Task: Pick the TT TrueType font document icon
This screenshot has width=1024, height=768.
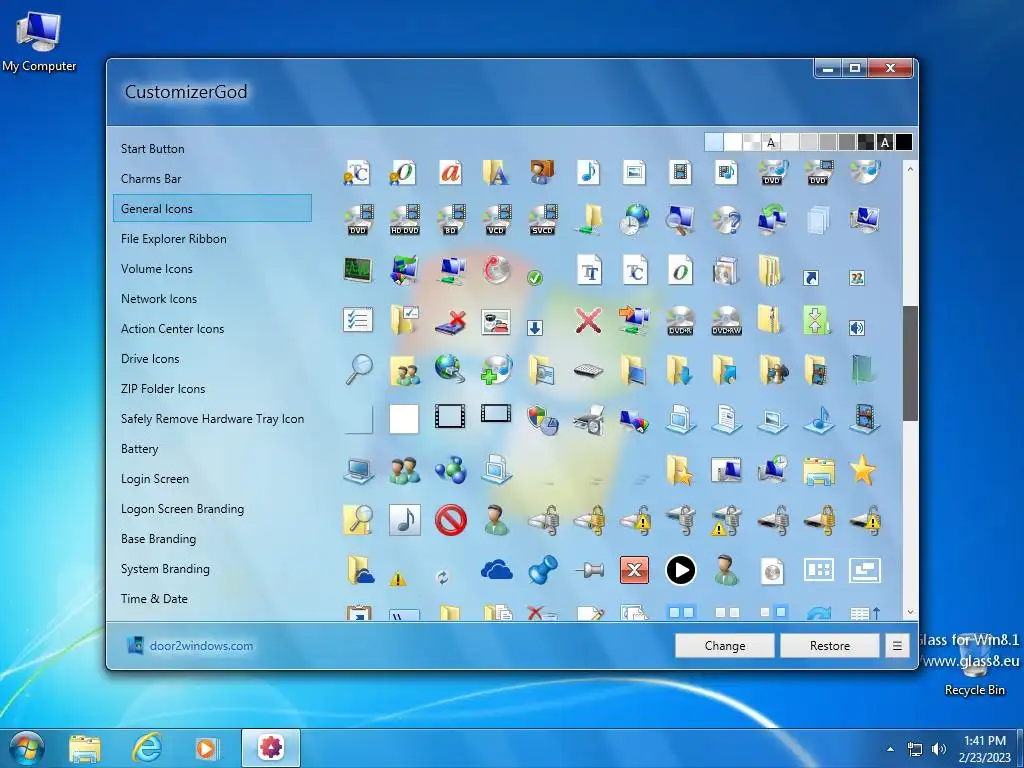Action: [x=589, y=270]
